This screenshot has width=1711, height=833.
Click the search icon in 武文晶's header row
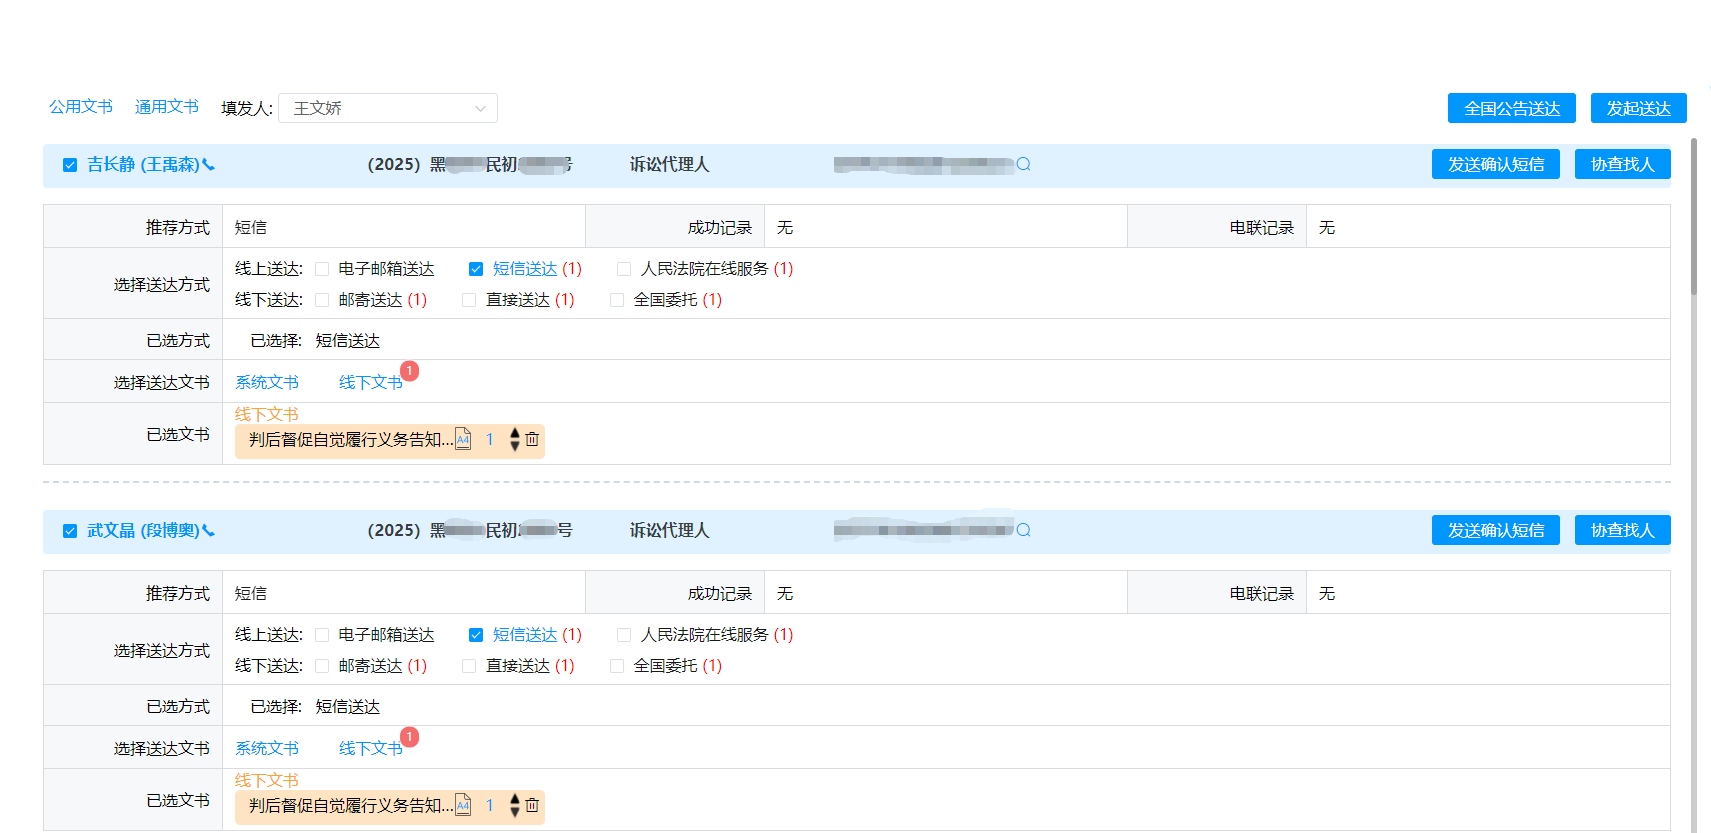point(1023,531)
